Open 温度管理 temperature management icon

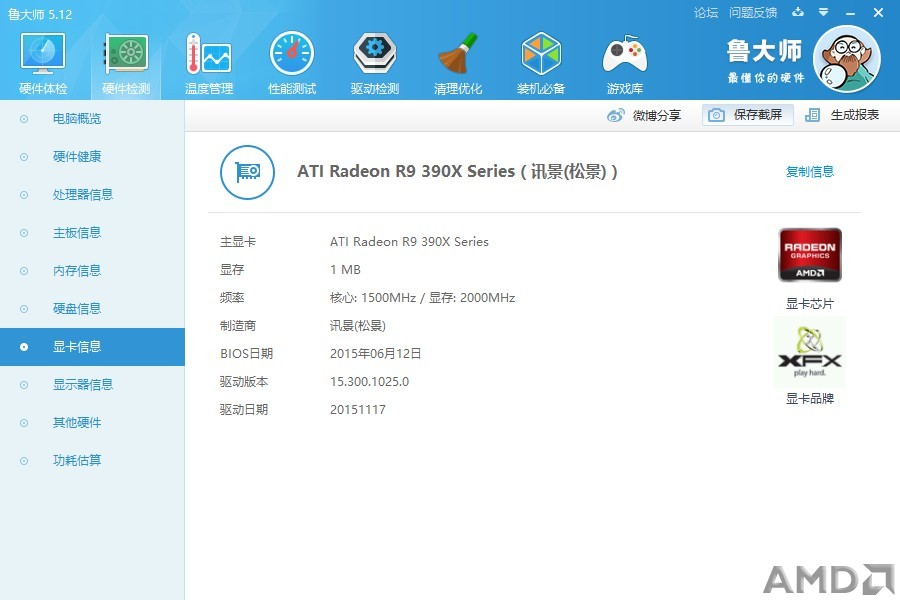(208, 53)
